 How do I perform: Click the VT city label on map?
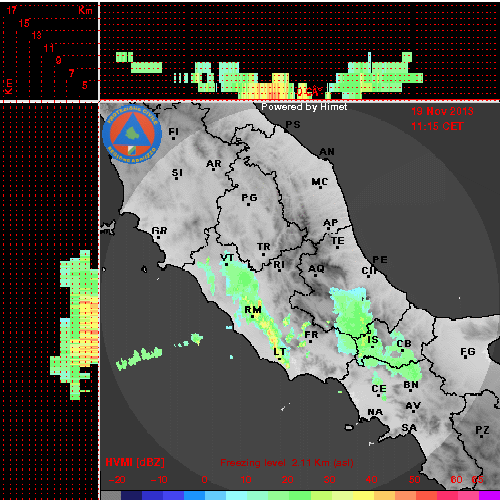click(227, 257)
